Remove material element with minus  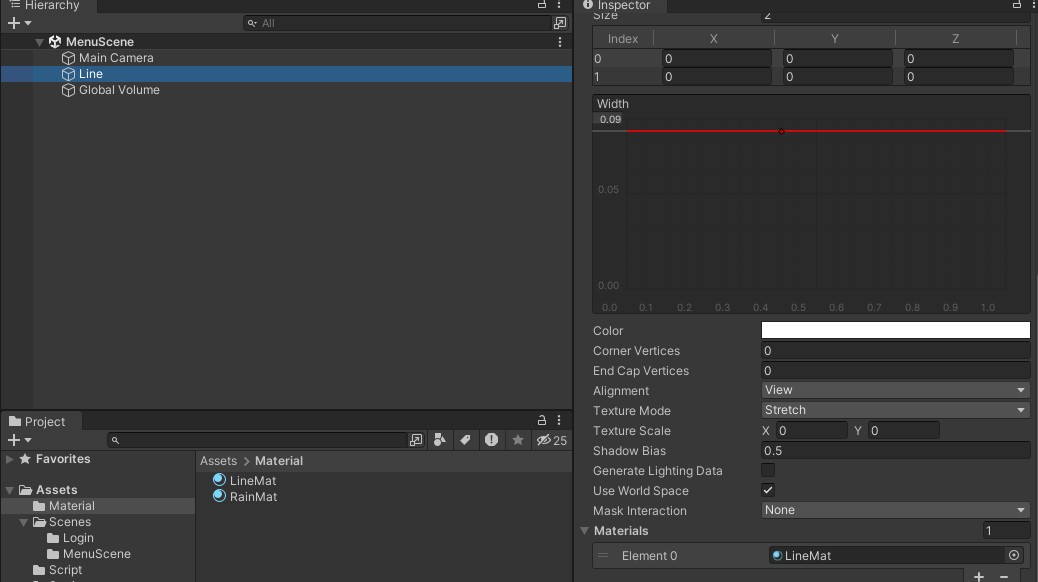pyautogui.click(x=1004, y=577)
